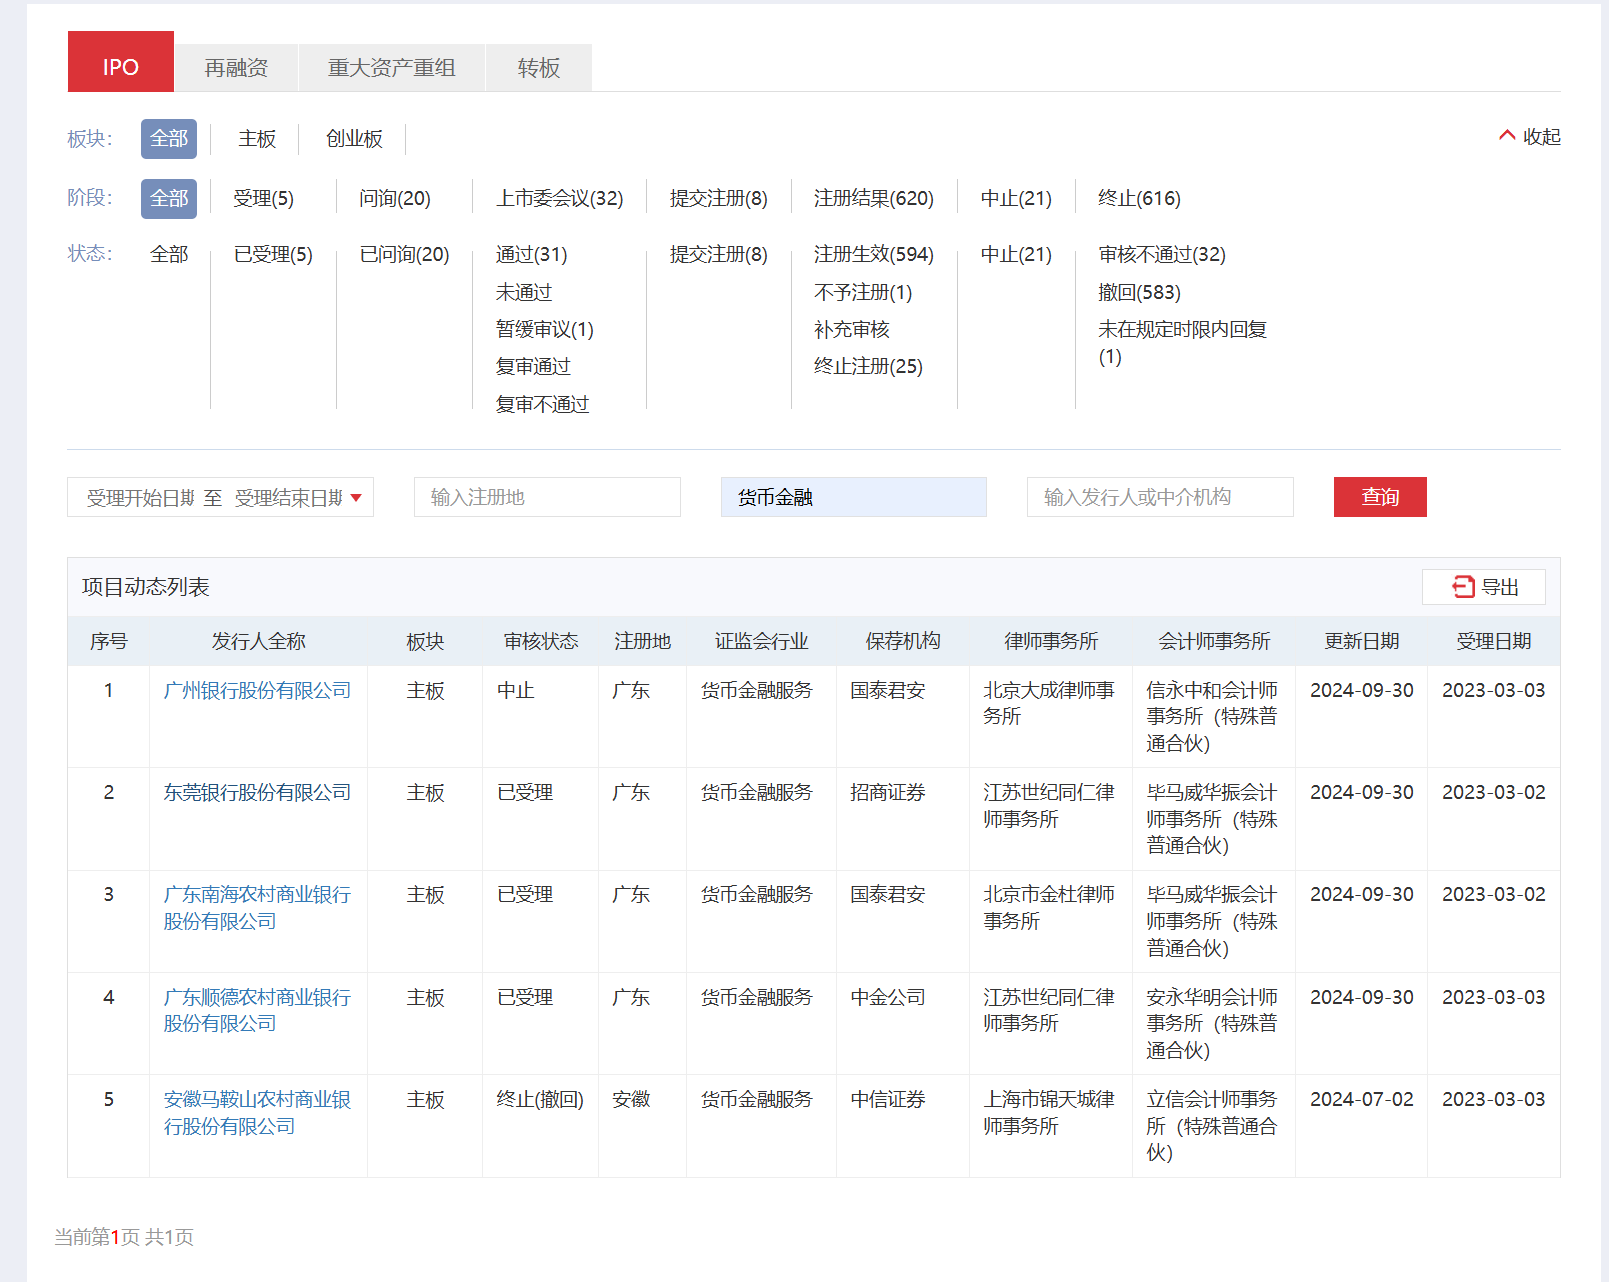Open the 重大资产重组 tab
This screenshot has width=1609, height=1282.
click(391, 68)
